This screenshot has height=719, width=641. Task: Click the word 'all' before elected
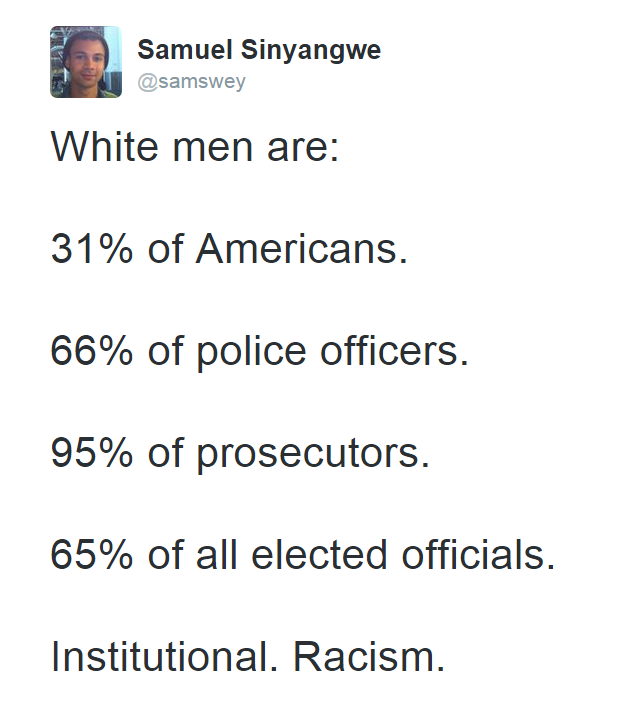217,555
